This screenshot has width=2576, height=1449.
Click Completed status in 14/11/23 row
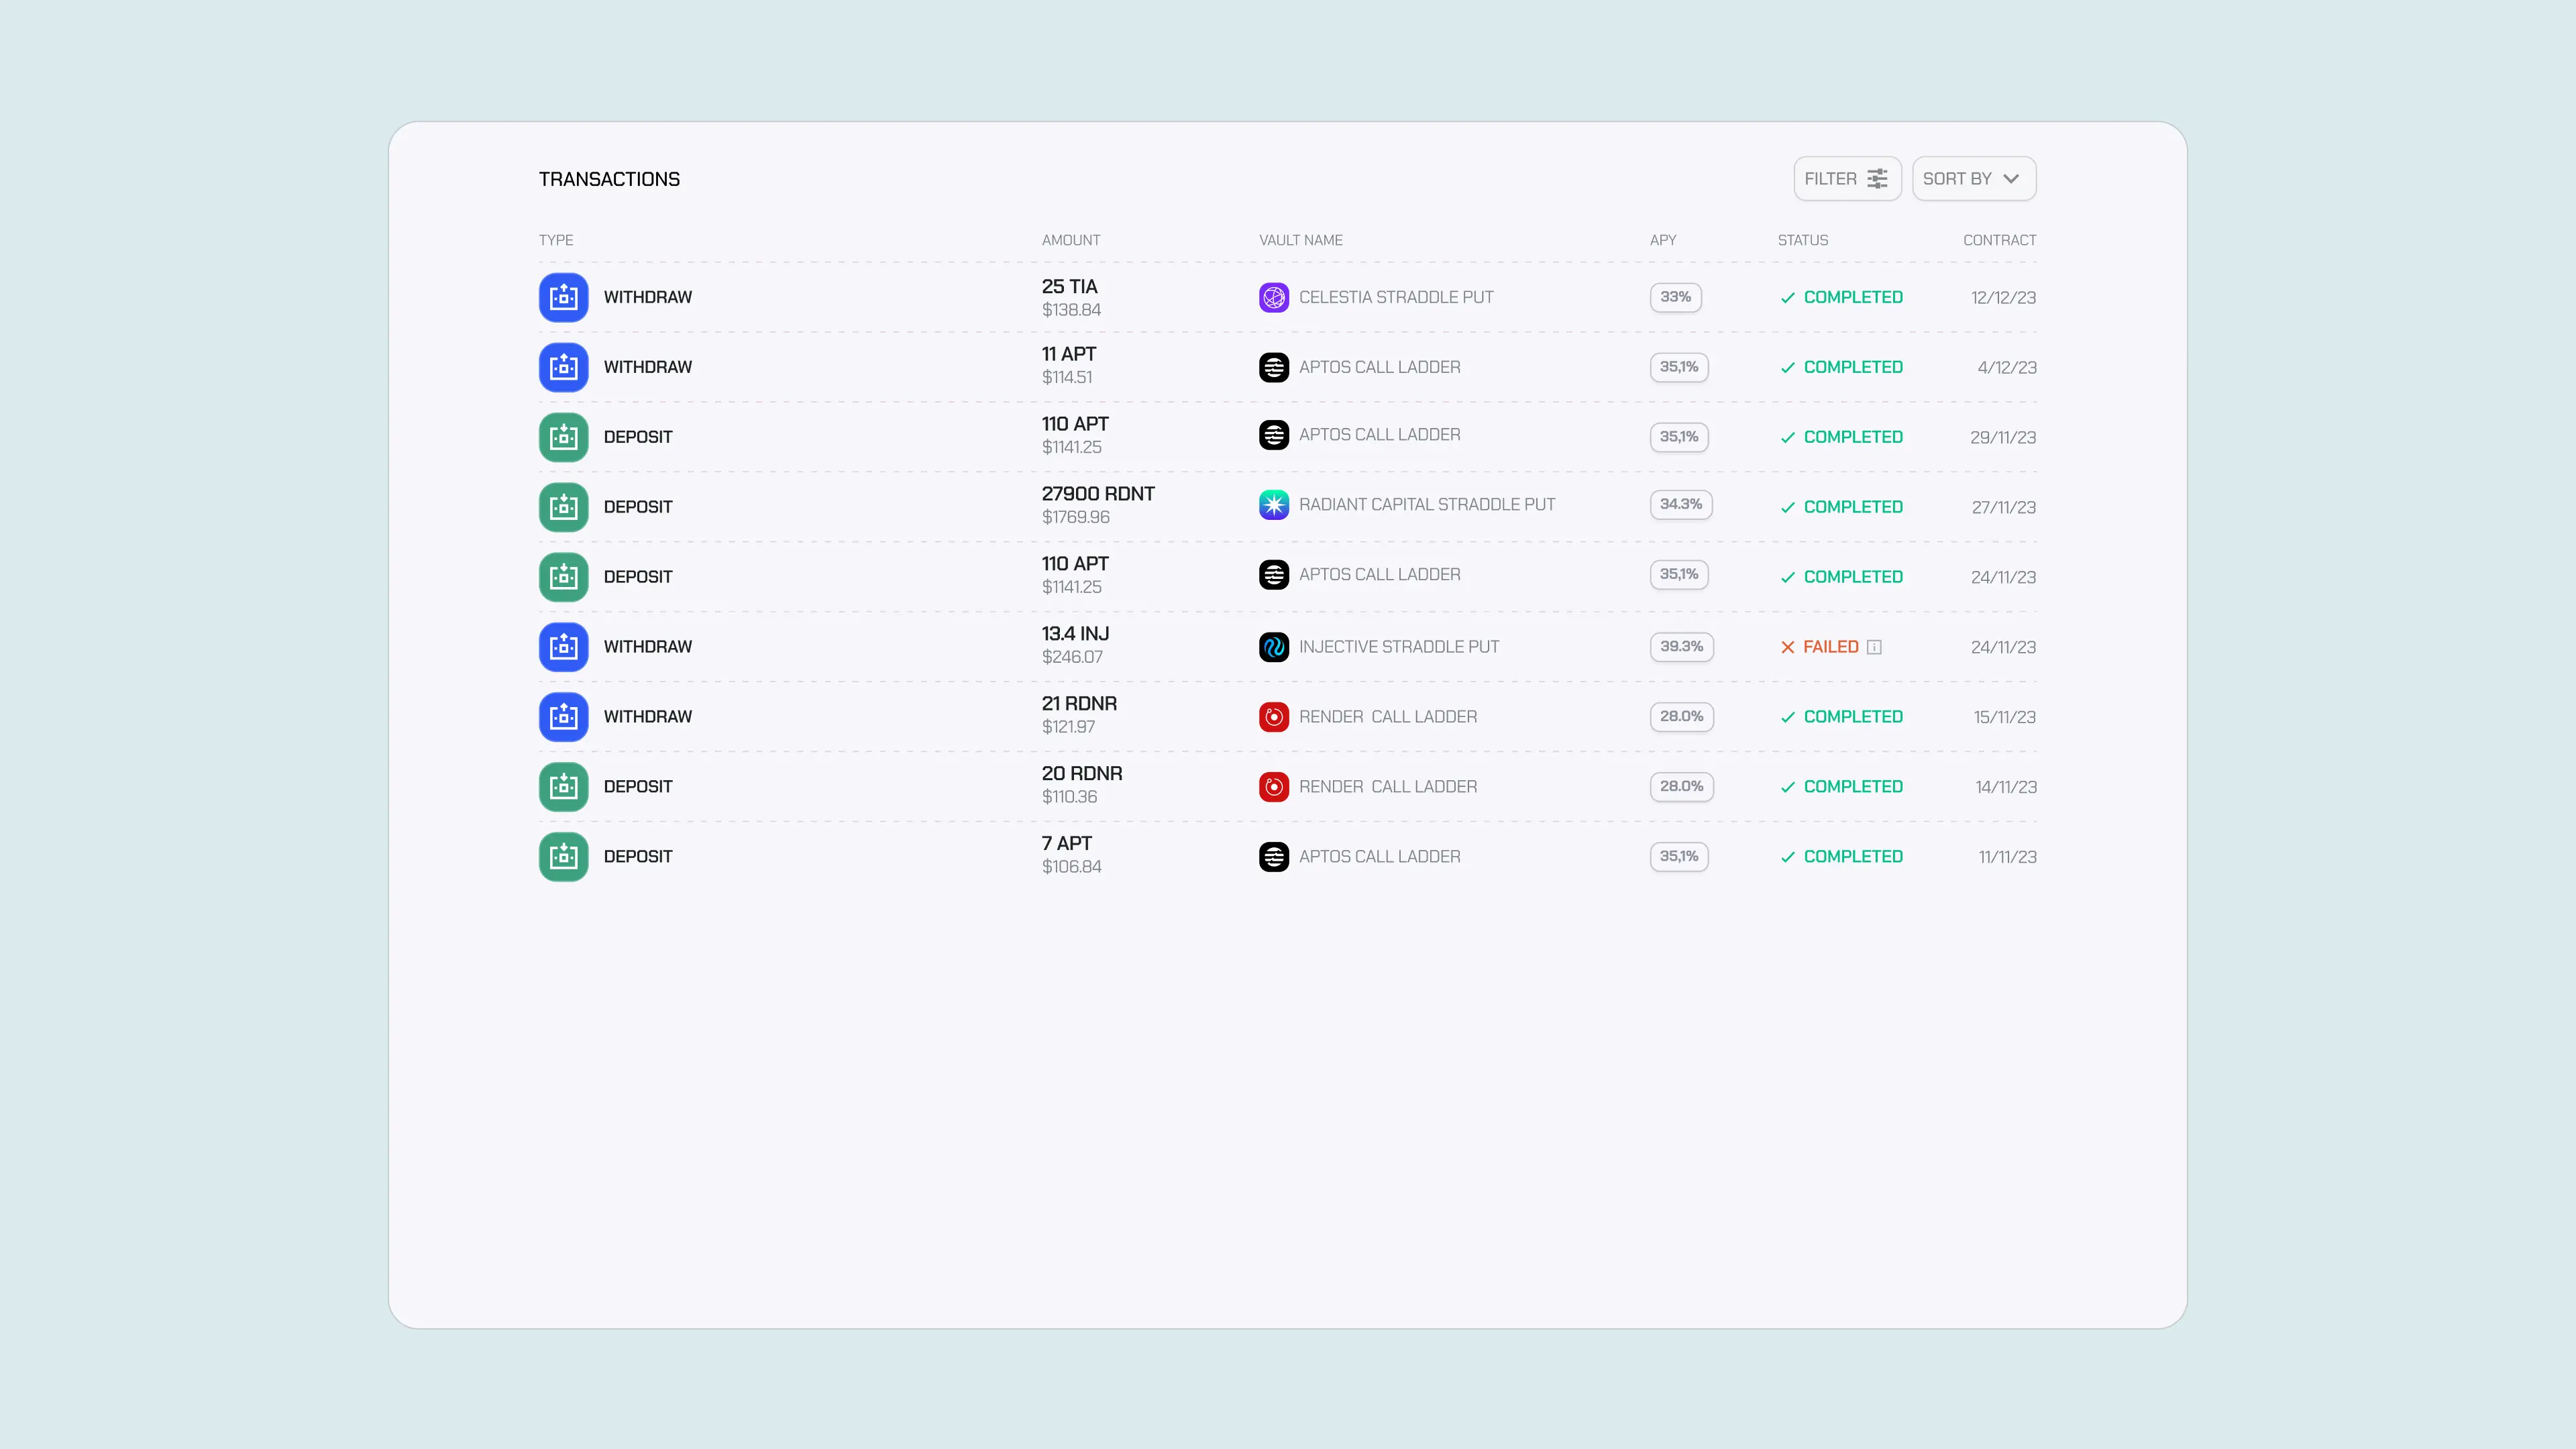click(1842, 787)
